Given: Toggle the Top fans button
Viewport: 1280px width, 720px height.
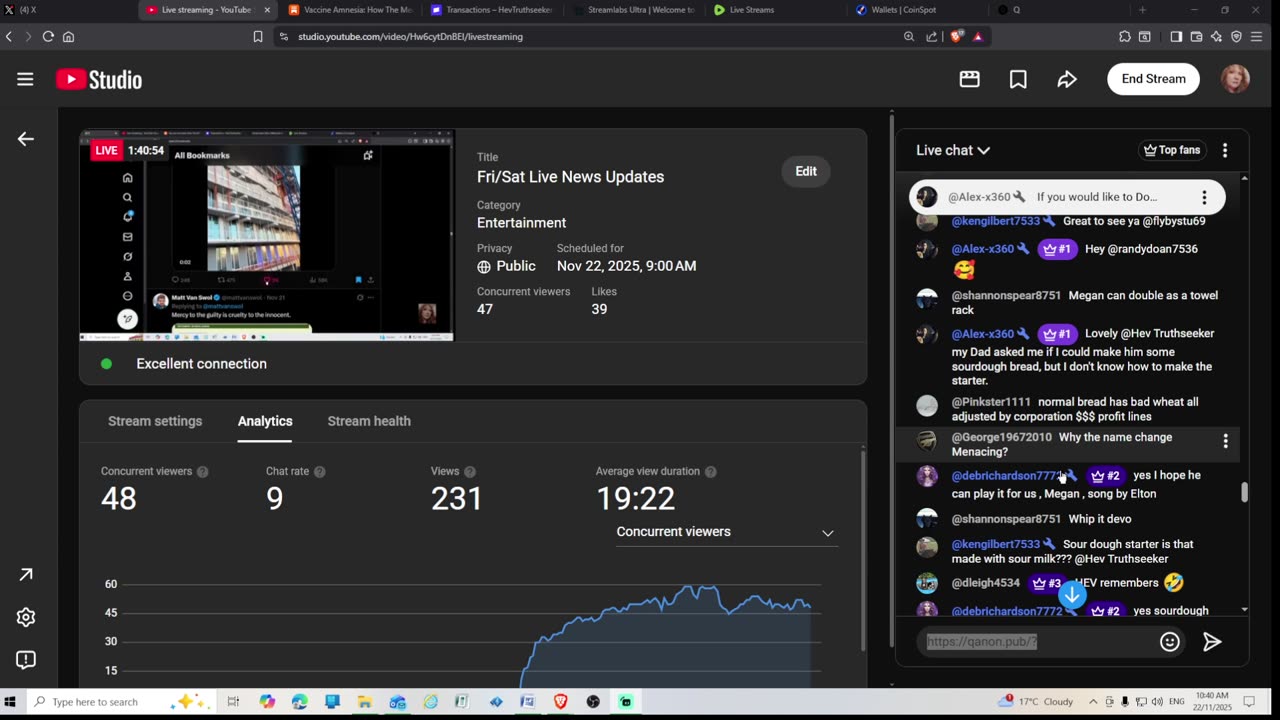Looking at the screenshot, I should (1172, 150).
